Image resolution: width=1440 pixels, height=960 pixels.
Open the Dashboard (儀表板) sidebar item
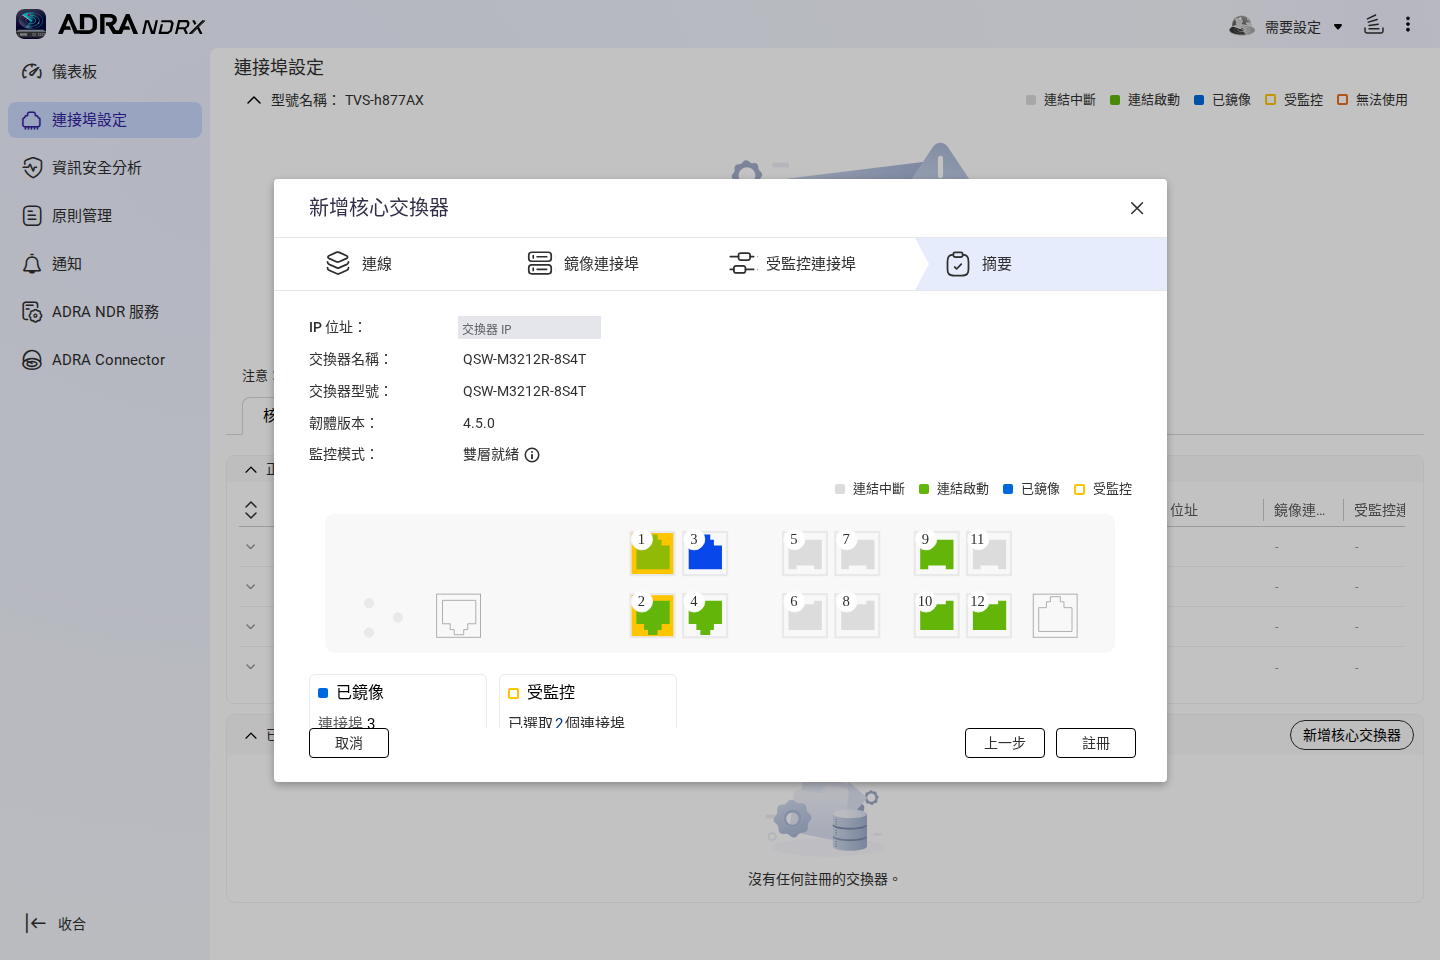coord(105,72)
